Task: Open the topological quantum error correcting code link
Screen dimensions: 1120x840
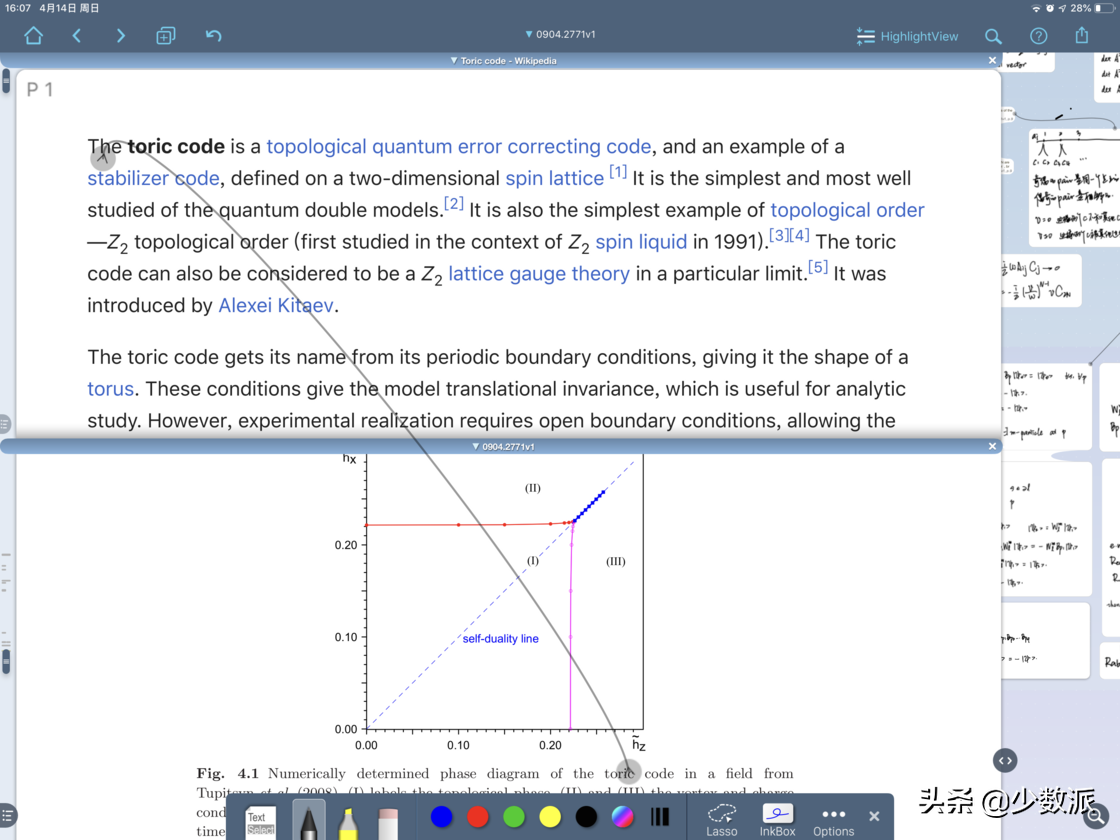Action: (459, 146)
